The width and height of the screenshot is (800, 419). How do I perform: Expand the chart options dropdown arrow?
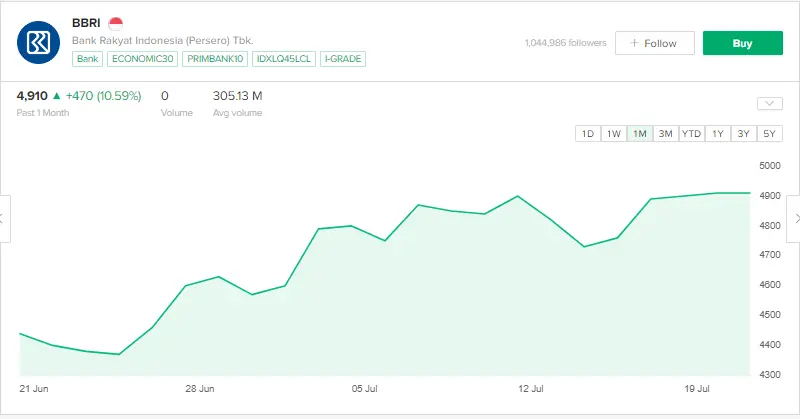(x=769, y=103)
